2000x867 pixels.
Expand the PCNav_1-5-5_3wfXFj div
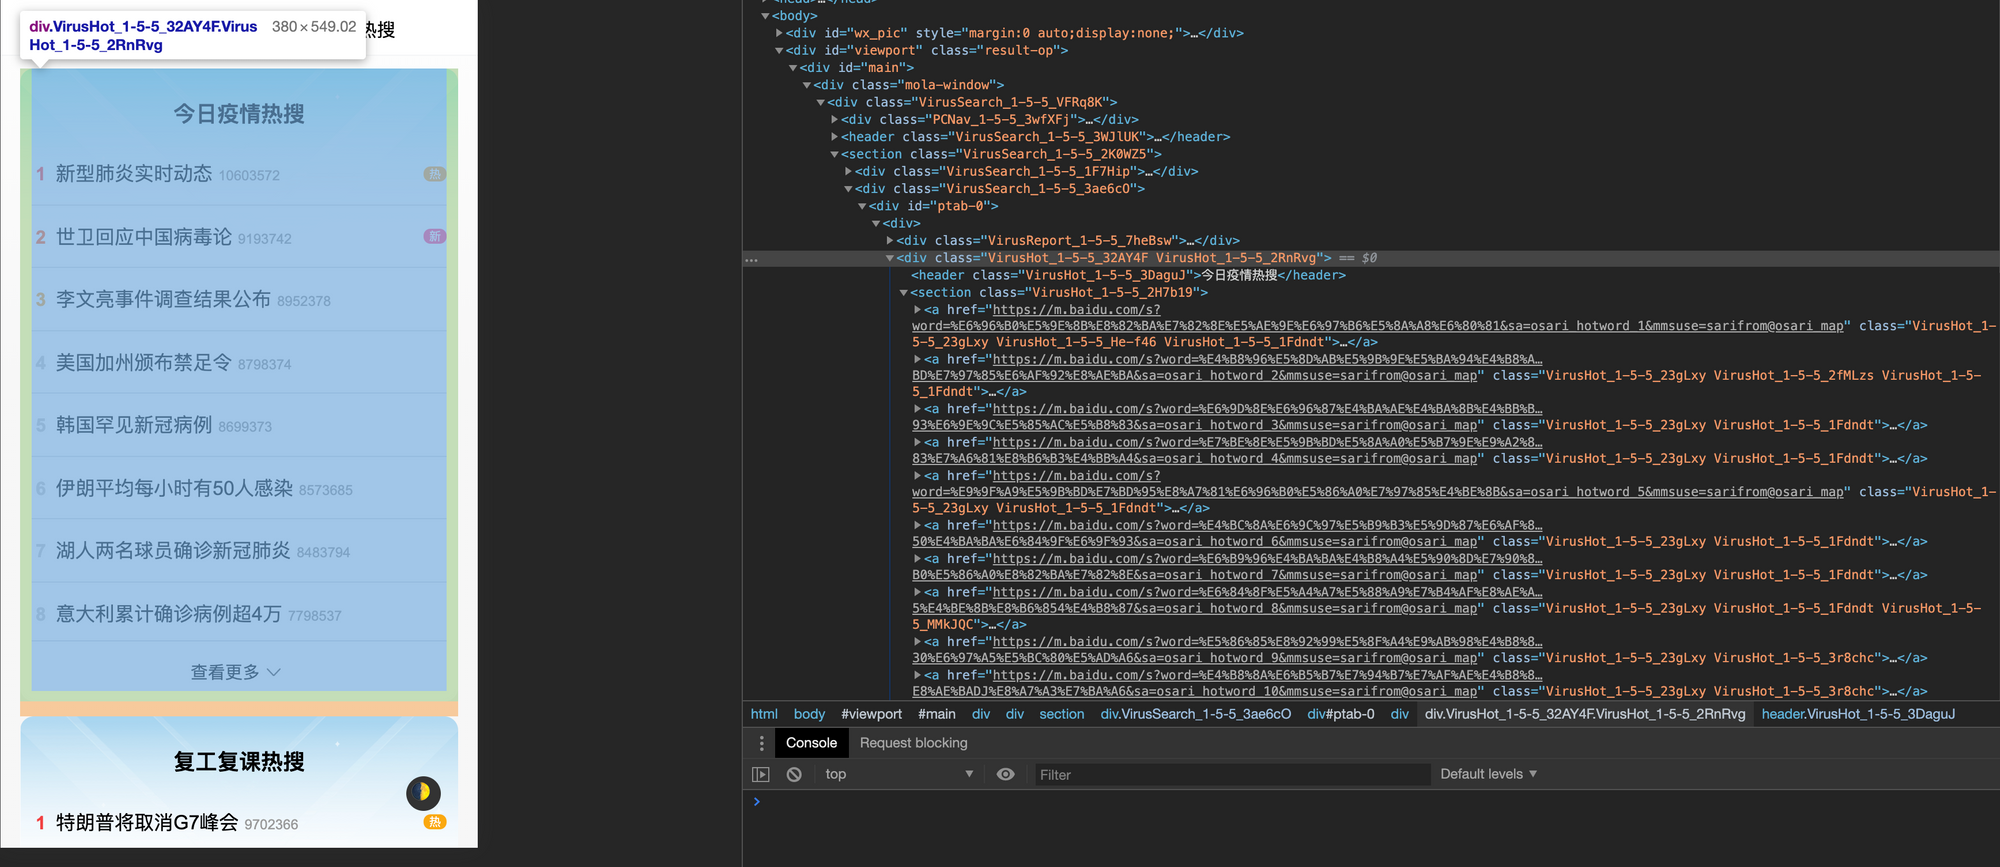click(835, 119)
